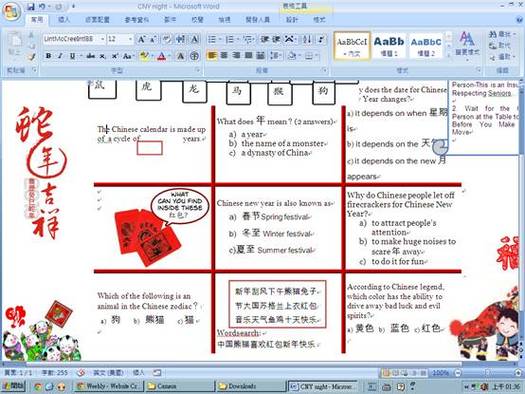Apply the Heading 2 style AaBbC
525x394 pixels.
(426, 46)
